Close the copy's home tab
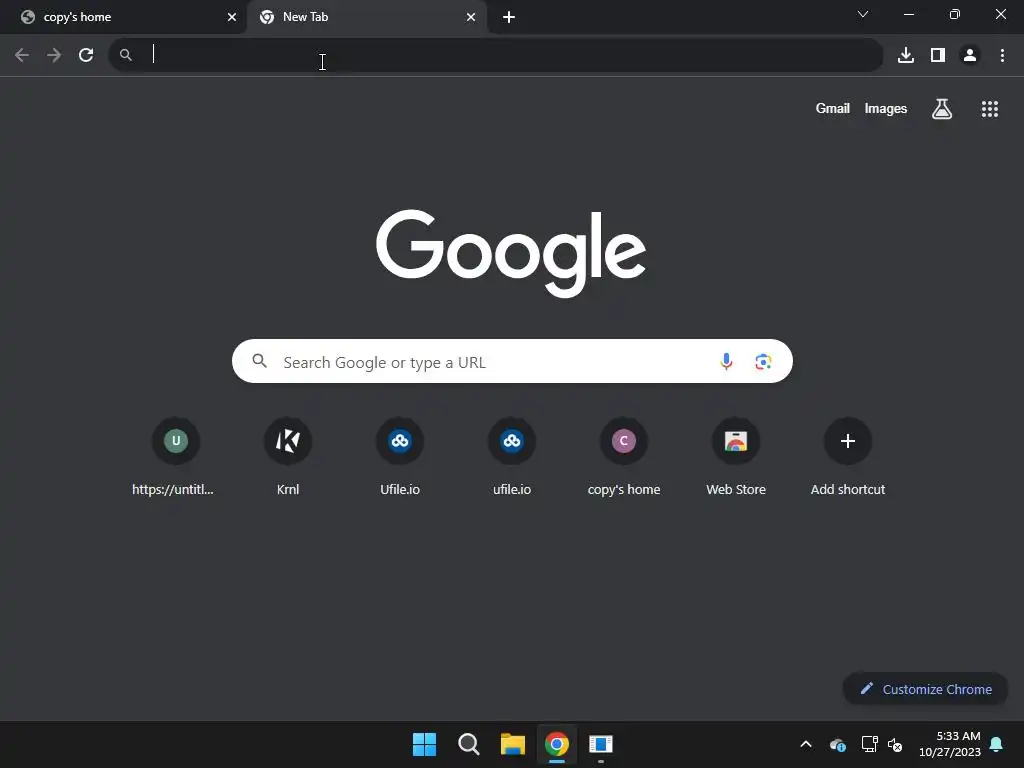 pyautogui.click(x=232, y=17)
